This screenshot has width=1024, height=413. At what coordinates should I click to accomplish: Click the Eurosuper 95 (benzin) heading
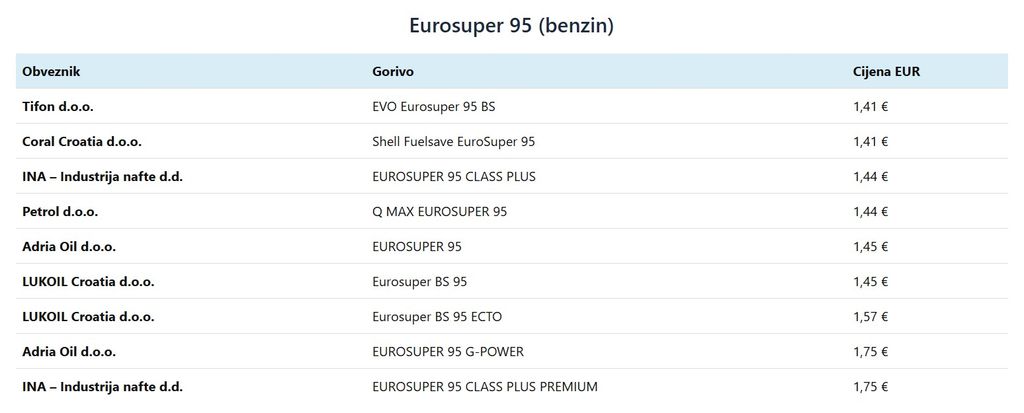pos(511,26)
